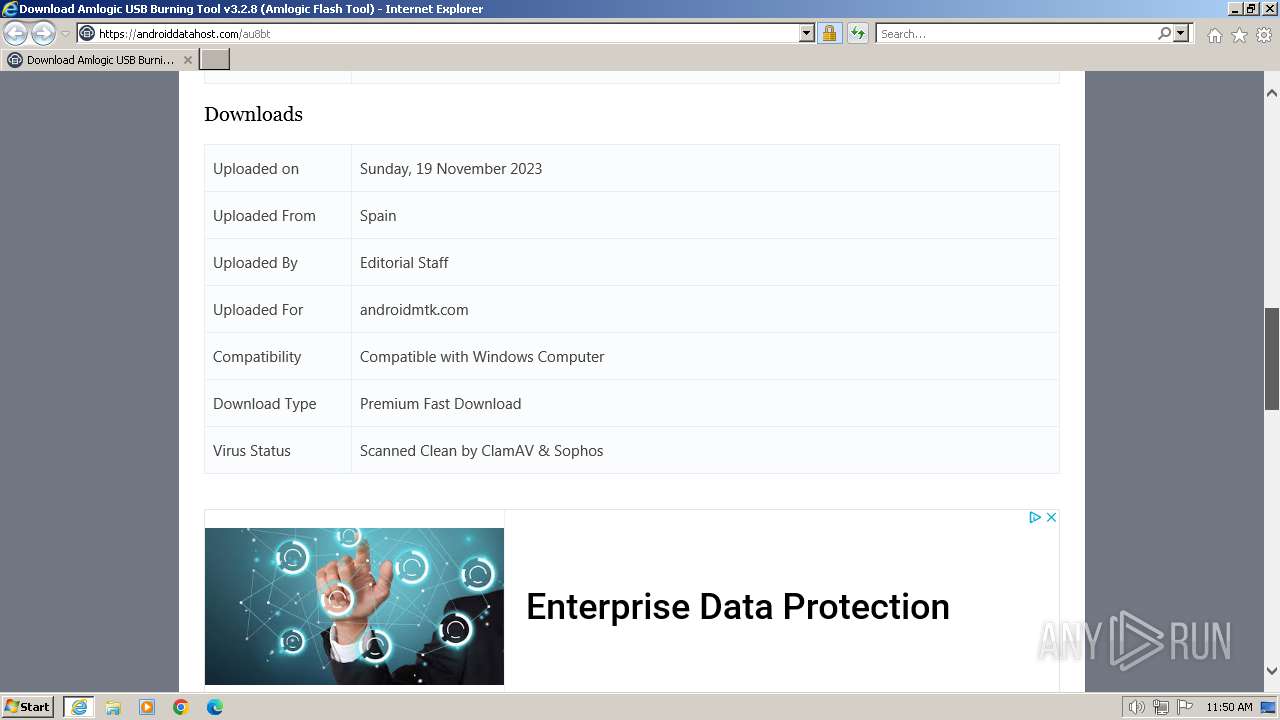Click the 'Uploaded on' label
Image resolution: width=1280 pixels, height=720 pixels.
[x=256, y=168]
